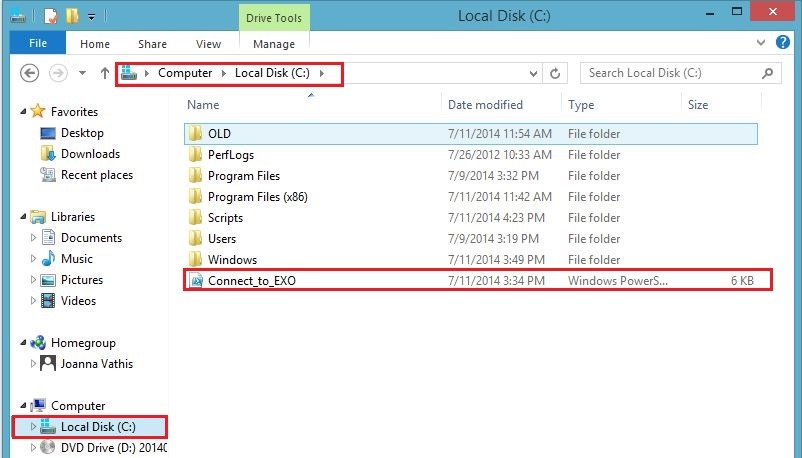Sort by the Date modified column
This screenshot has width=802, height=458.
coord(485,105)
